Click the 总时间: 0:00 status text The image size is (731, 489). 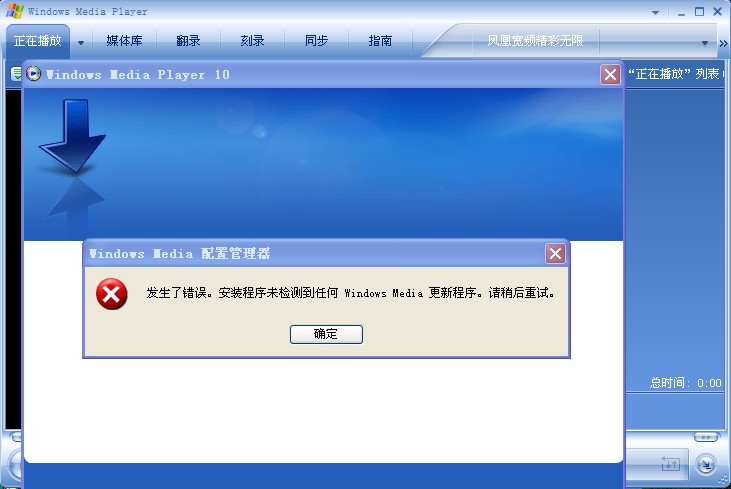pos(686,383)
